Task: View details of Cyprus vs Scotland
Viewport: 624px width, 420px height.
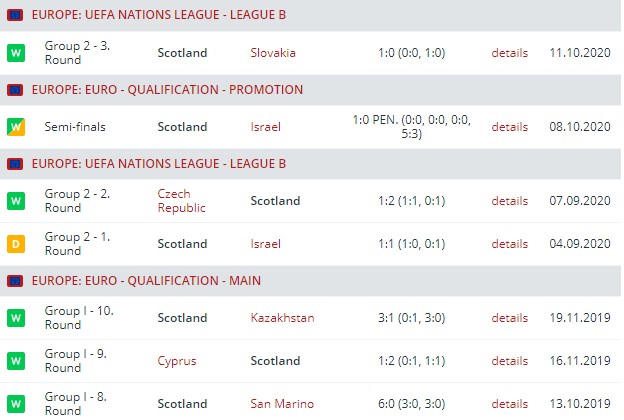Action: coord(509,361)
